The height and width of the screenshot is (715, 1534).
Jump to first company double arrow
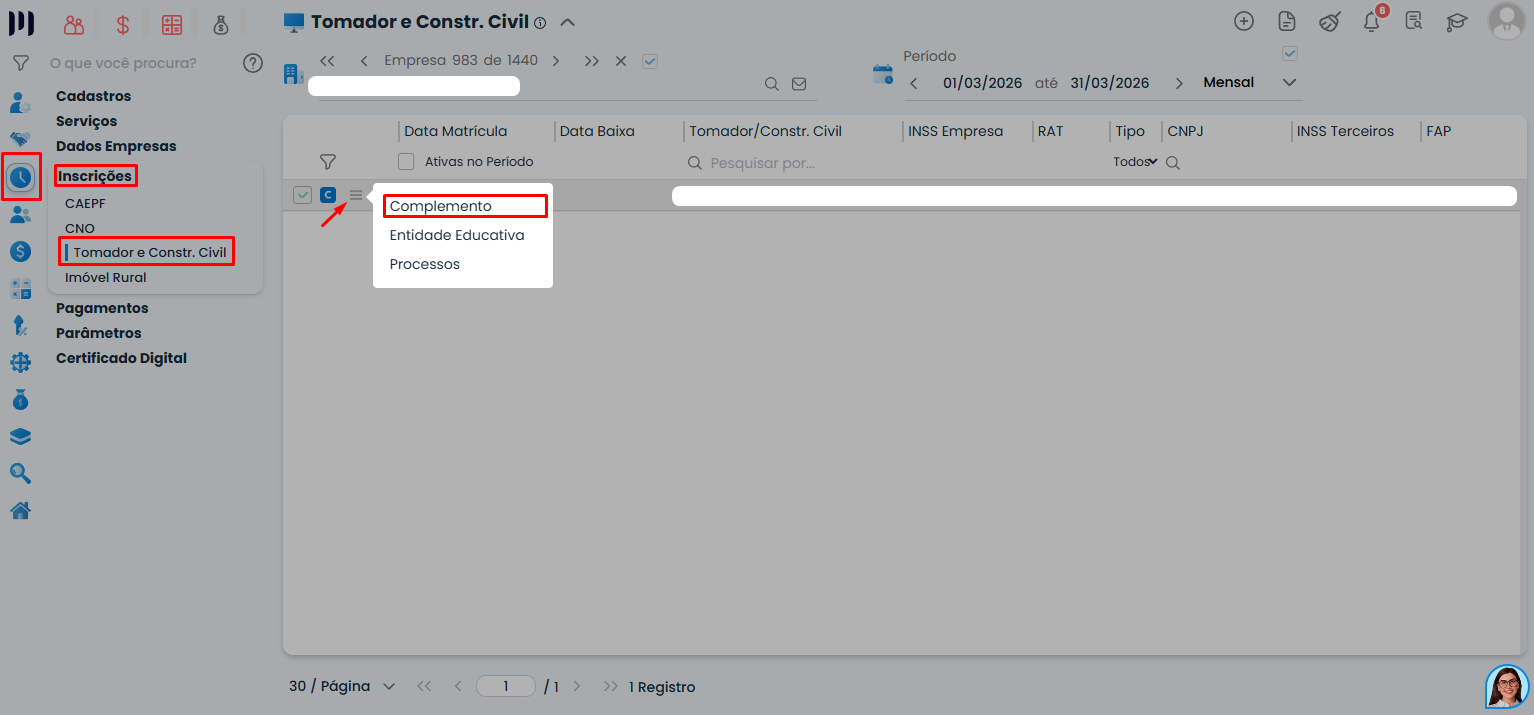coord(327,61)
